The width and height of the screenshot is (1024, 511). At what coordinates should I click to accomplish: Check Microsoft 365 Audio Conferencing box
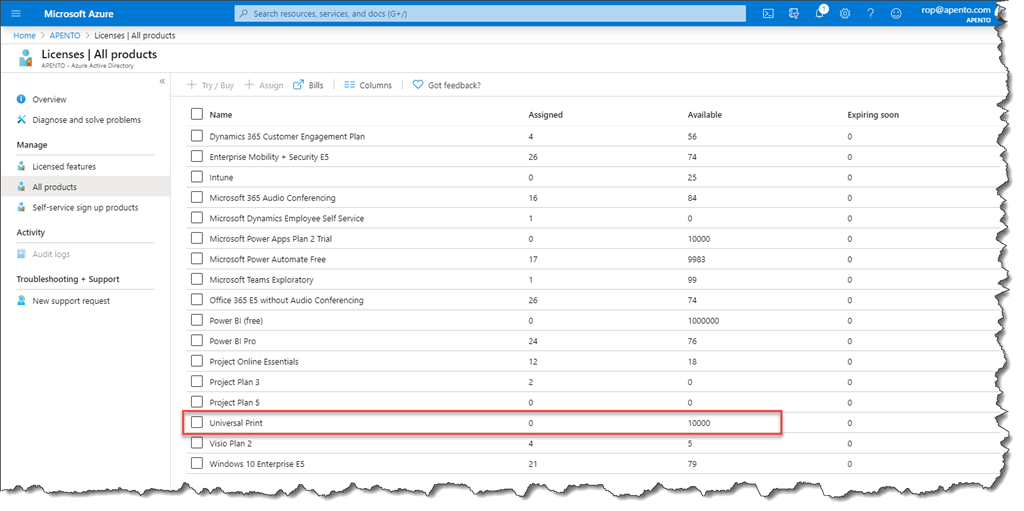click(x=197, y=197)
